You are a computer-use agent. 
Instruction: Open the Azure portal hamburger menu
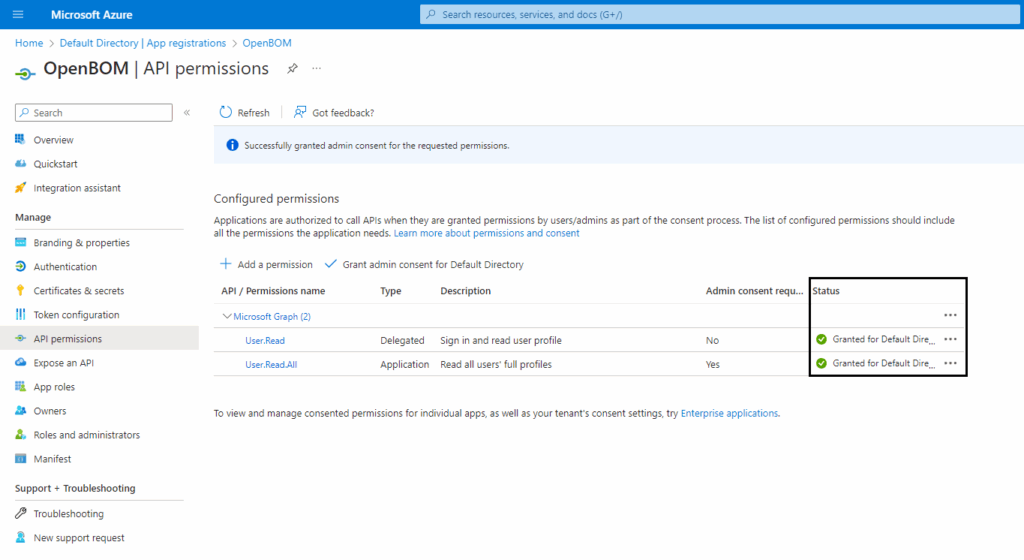click(18, 14)
